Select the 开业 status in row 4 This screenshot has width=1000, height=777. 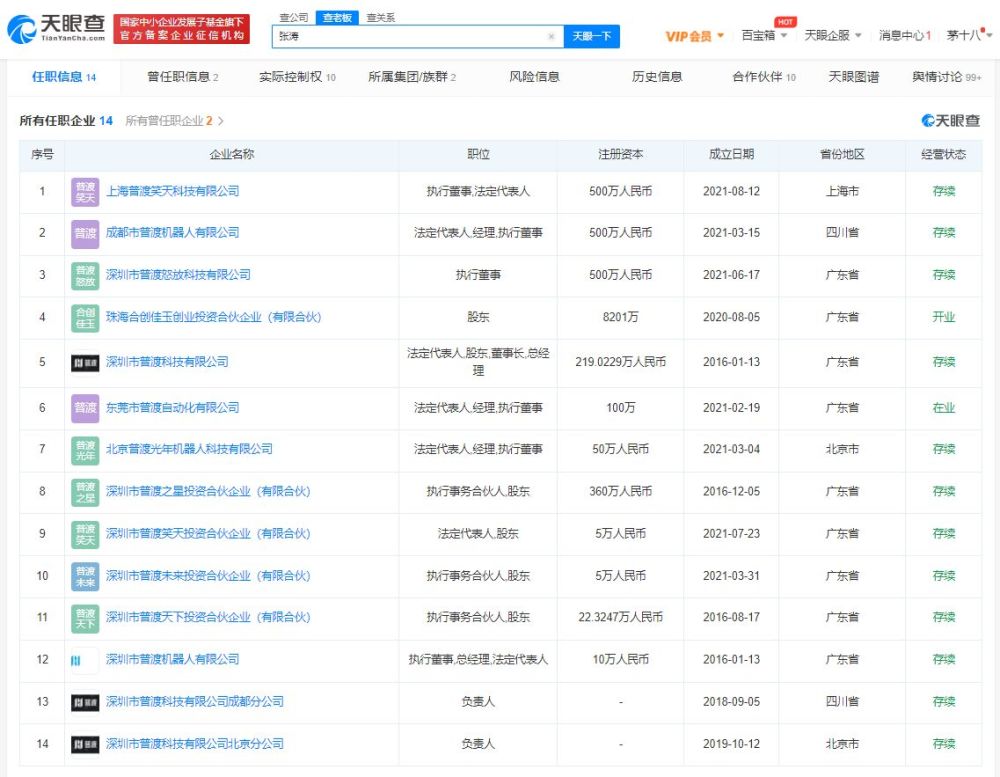point(944,317)
